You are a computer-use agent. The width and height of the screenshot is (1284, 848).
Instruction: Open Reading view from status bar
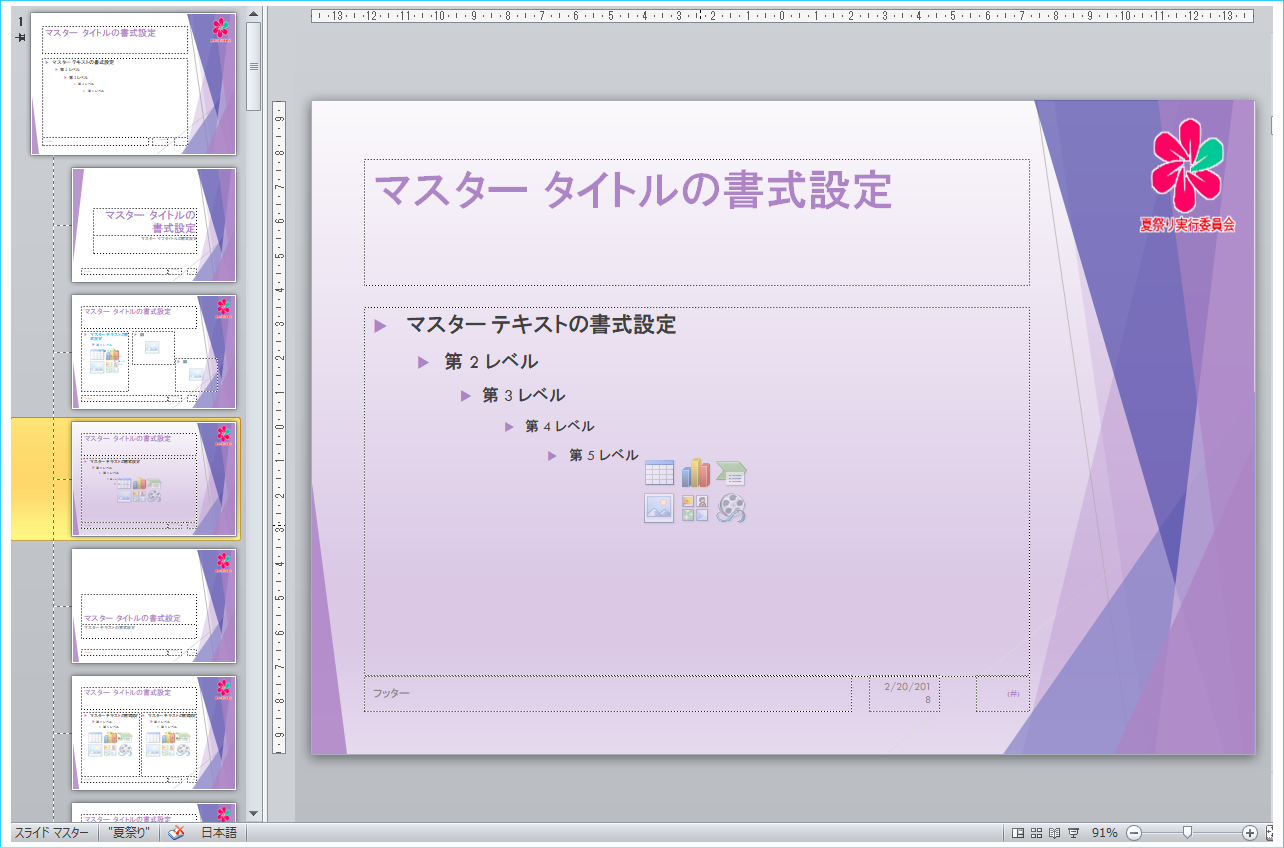[1055, 833]
